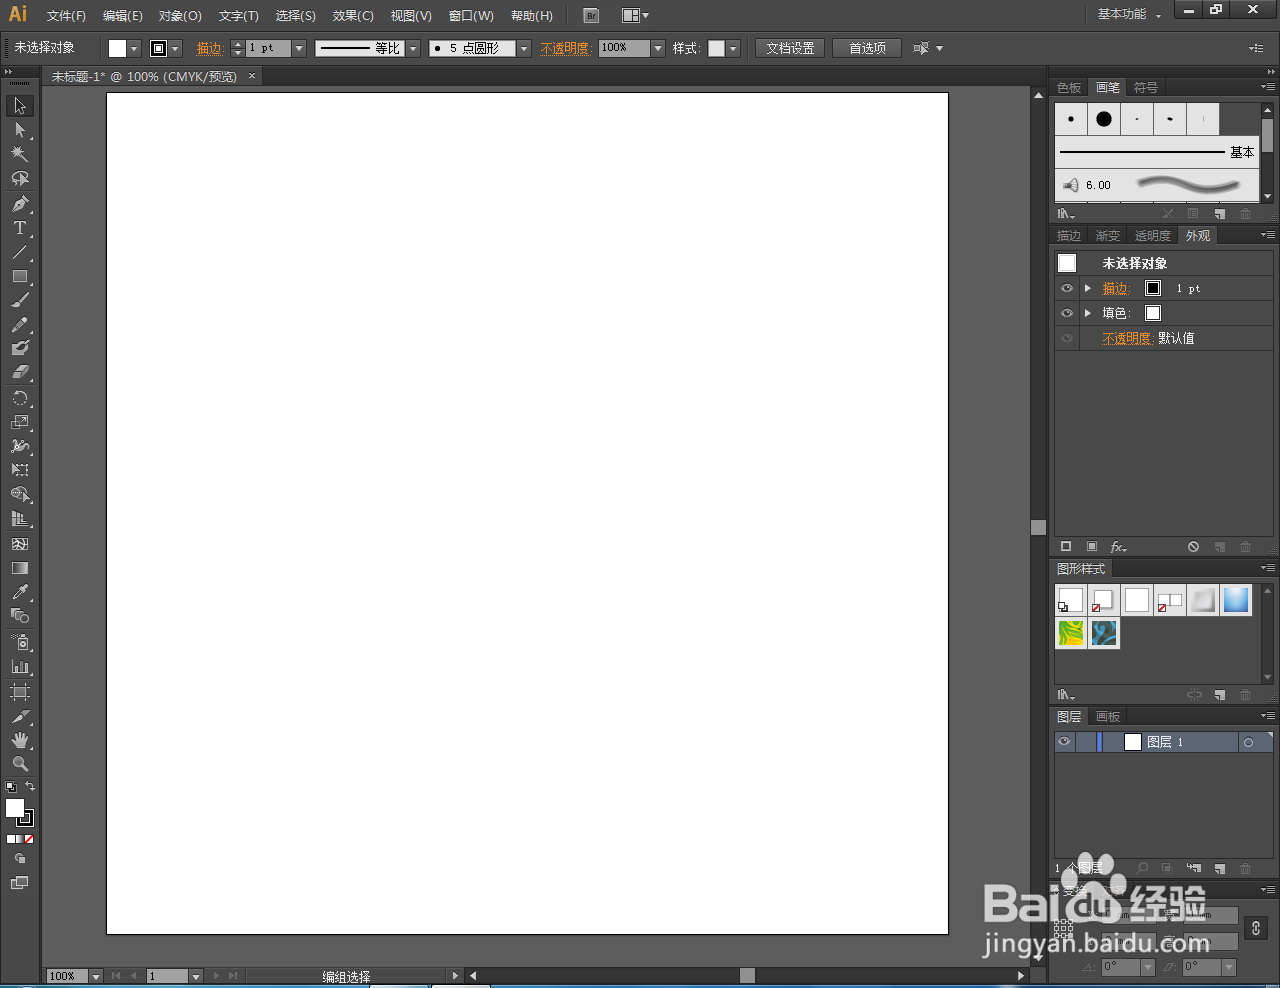This screenshot has height=988, width=1280.
Task: Click the 文档设置 button
Action: click(x=790, y=48)
